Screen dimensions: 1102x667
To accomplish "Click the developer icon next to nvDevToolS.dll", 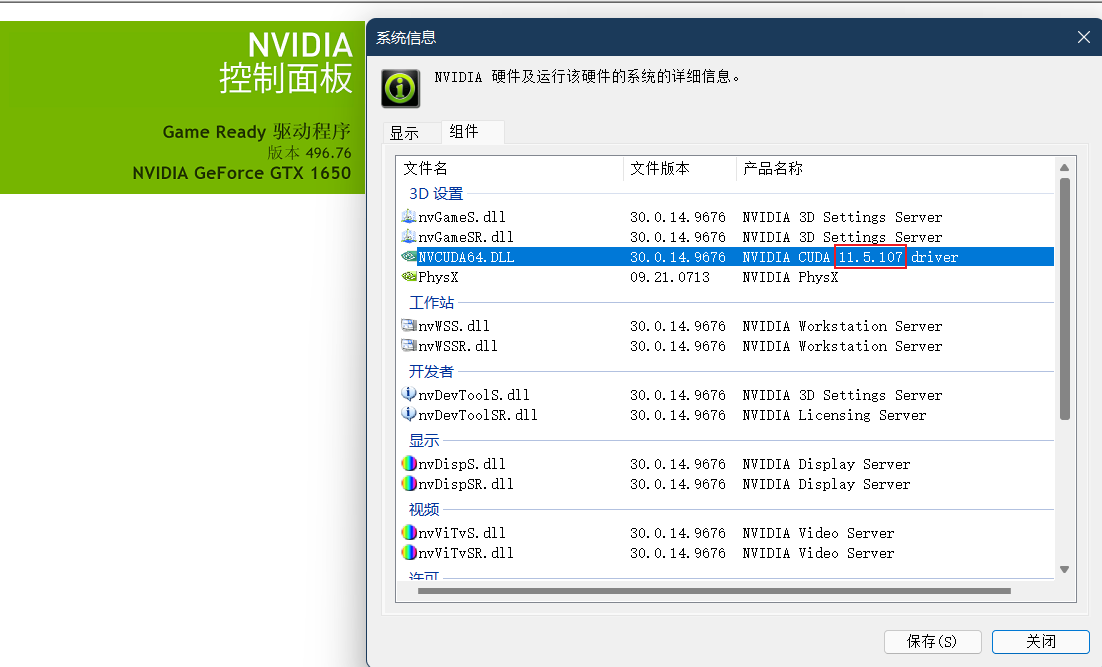I will coord(409,394).
